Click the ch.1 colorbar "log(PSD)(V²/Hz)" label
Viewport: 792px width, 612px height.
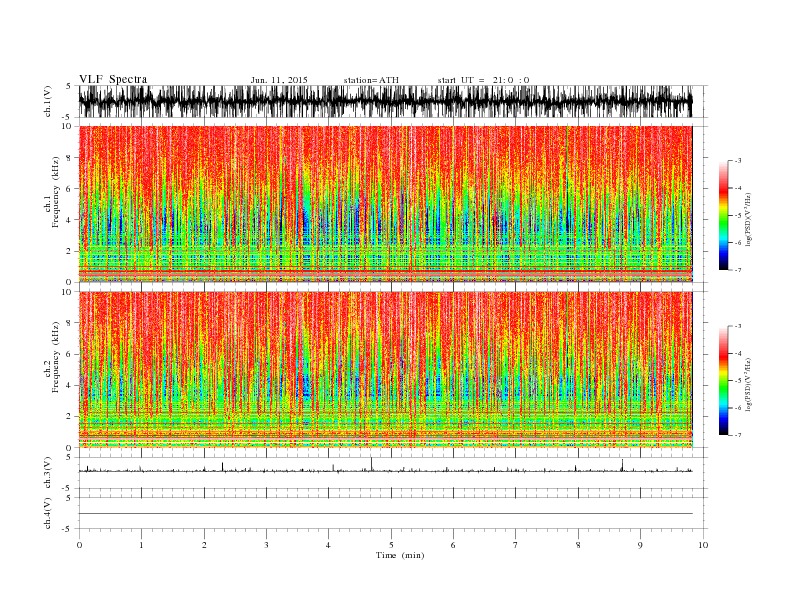tap(749, 219)
